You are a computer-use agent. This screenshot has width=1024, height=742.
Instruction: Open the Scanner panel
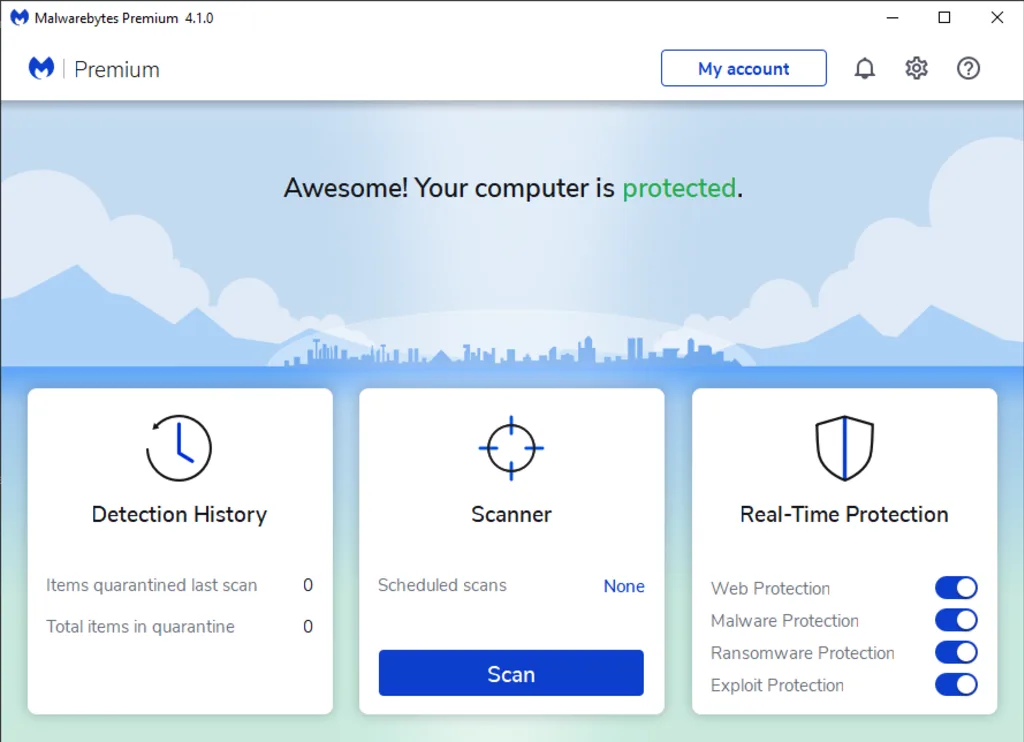511,514
